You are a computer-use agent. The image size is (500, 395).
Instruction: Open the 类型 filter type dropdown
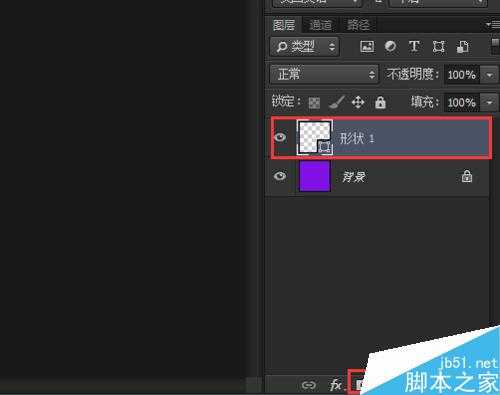305,47
